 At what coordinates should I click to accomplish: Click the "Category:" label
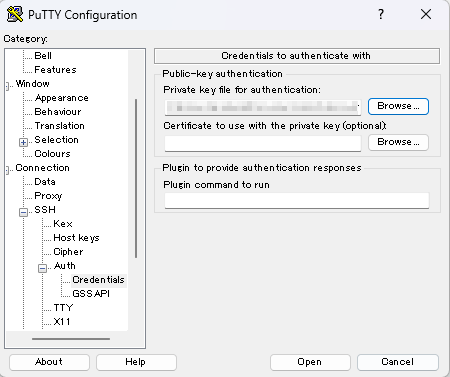click(x=25, y=39)
